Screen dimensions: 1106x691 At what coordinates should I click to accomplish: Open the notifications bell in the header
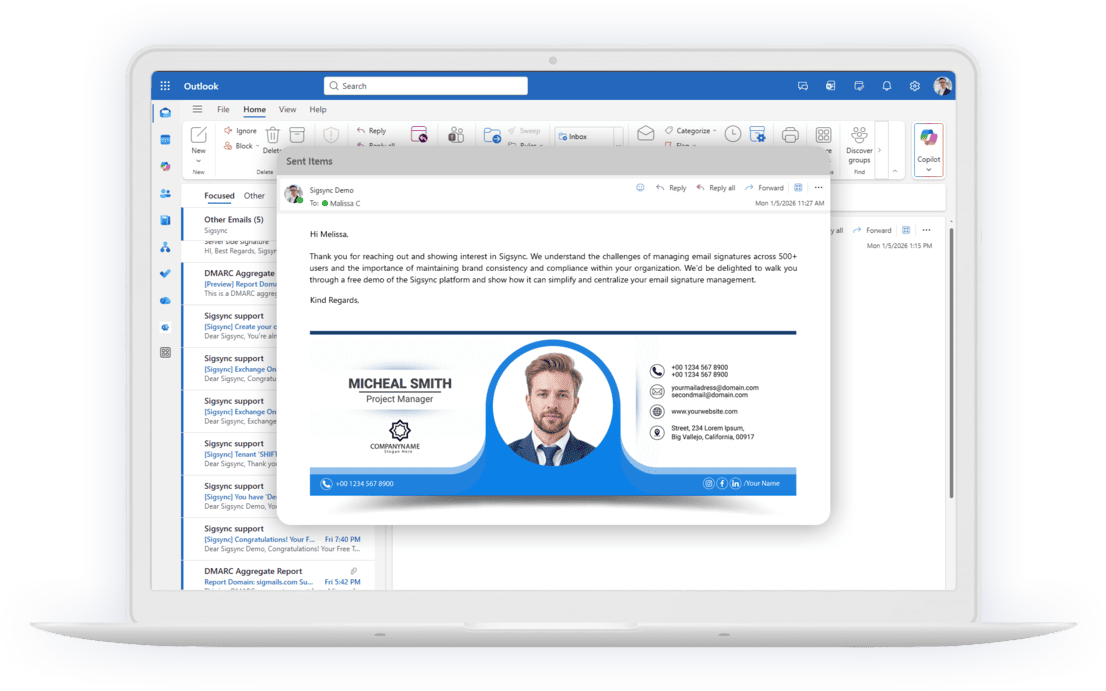pos(887,86)
